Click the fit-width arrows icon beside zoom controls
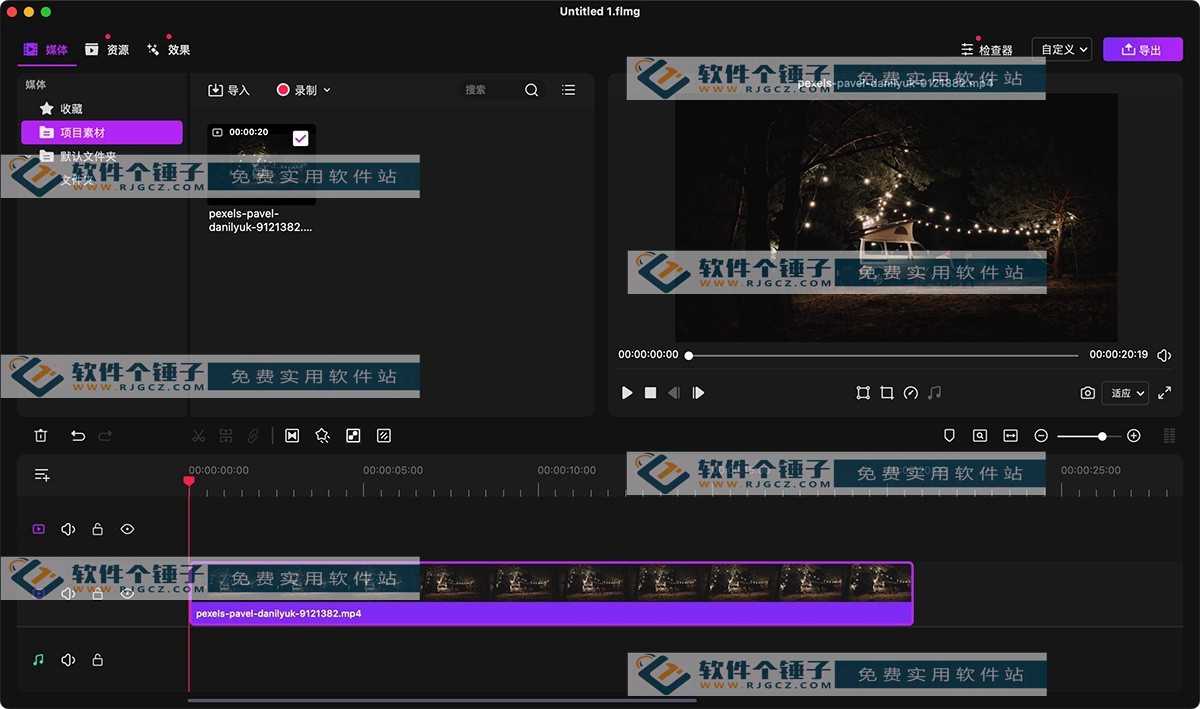 [x=1010, y=436]
